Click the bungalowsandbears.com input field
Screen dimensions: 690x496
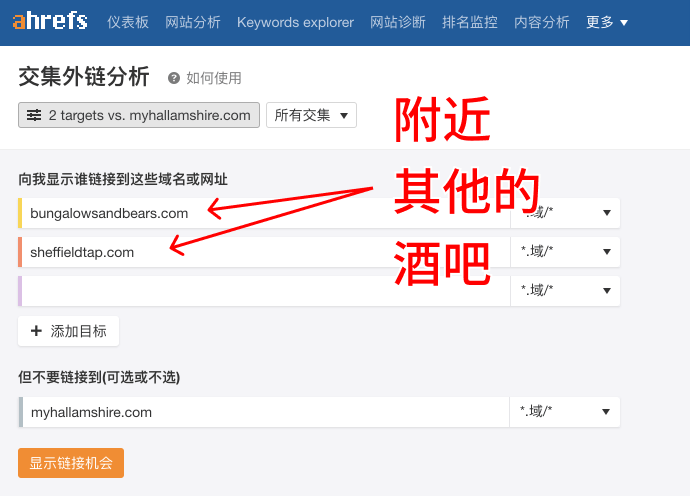click(x=266, y=213)
